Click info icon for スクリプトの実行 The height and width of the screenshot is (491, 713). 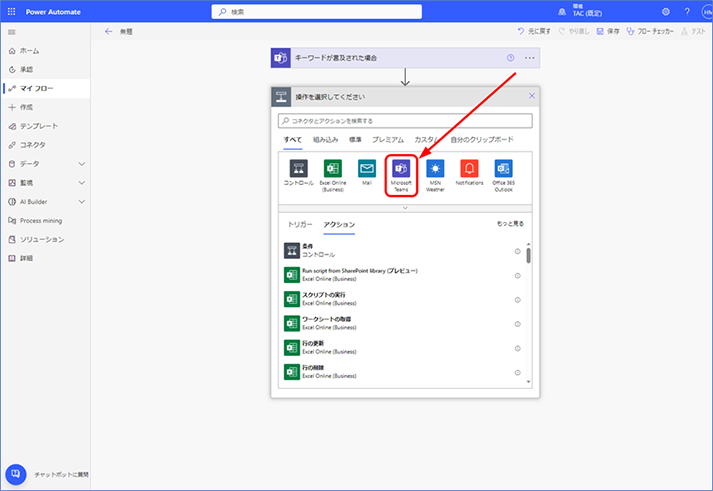[517, 300]
